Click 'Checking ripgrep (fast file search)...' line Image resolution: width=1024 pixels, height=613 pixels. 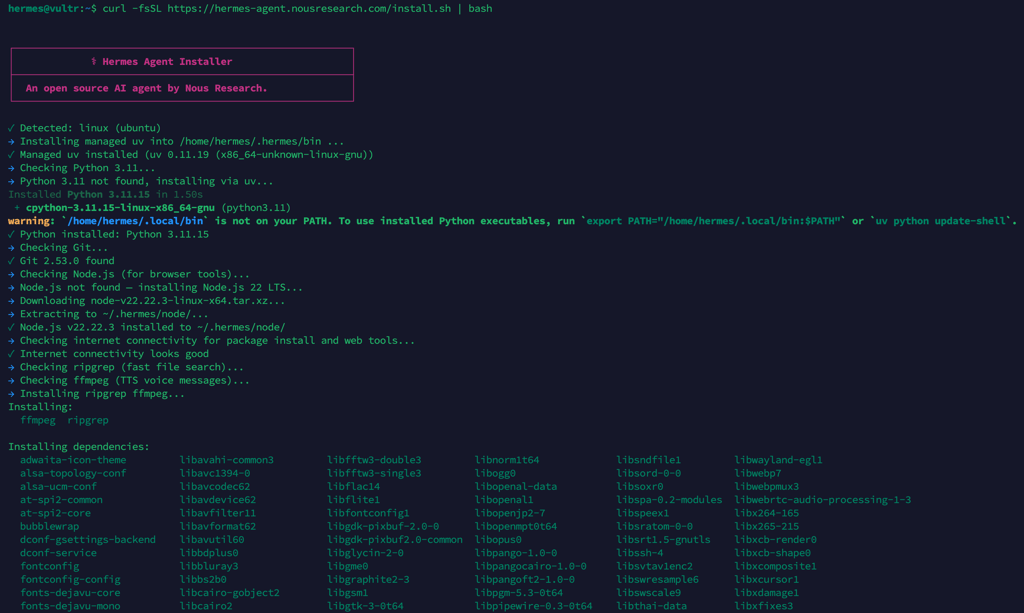126,367
